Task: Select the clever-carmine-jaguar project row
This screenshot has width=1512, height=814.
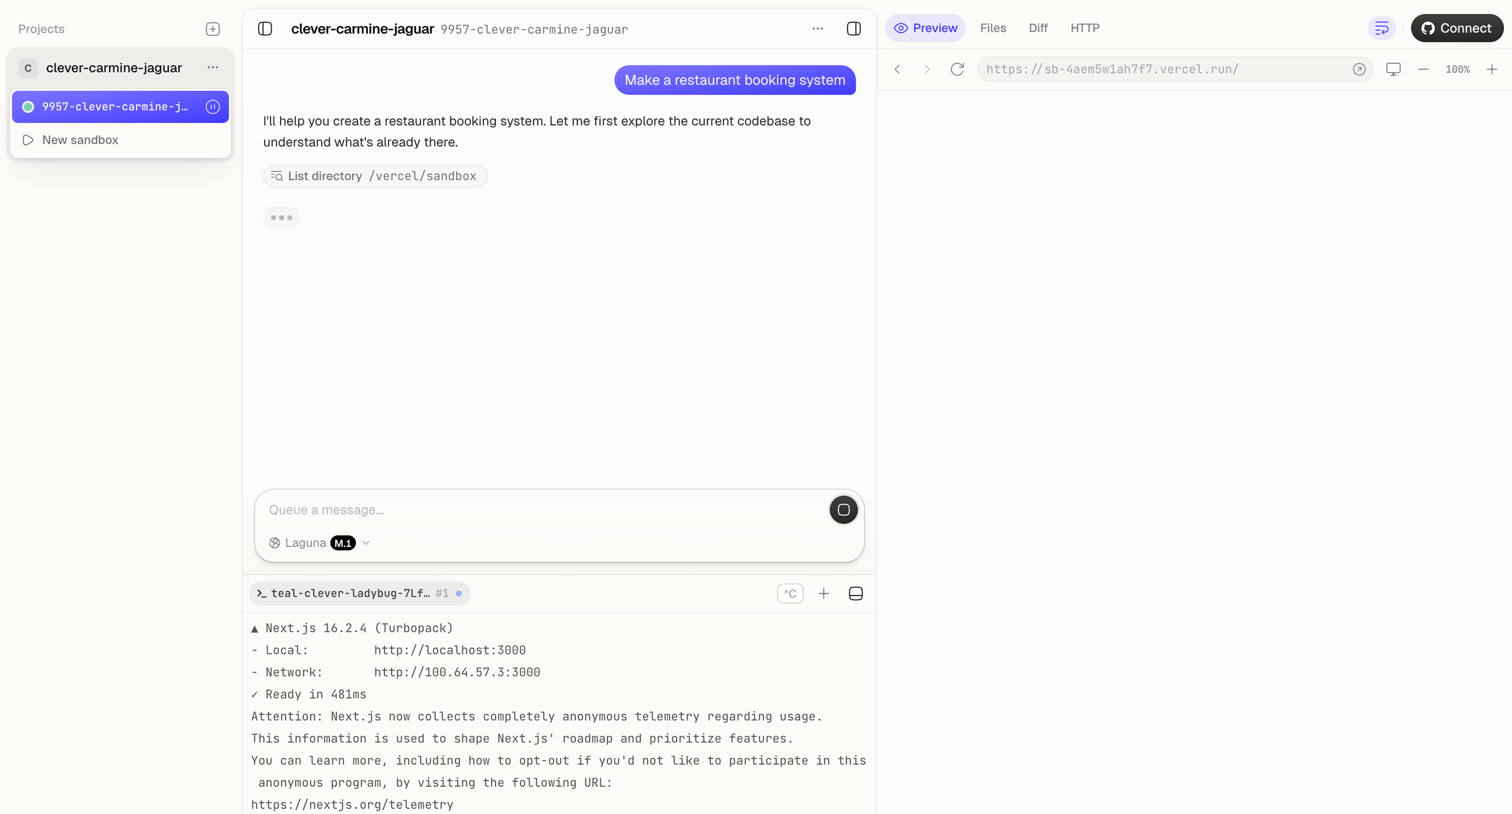Action: [120, 68]
